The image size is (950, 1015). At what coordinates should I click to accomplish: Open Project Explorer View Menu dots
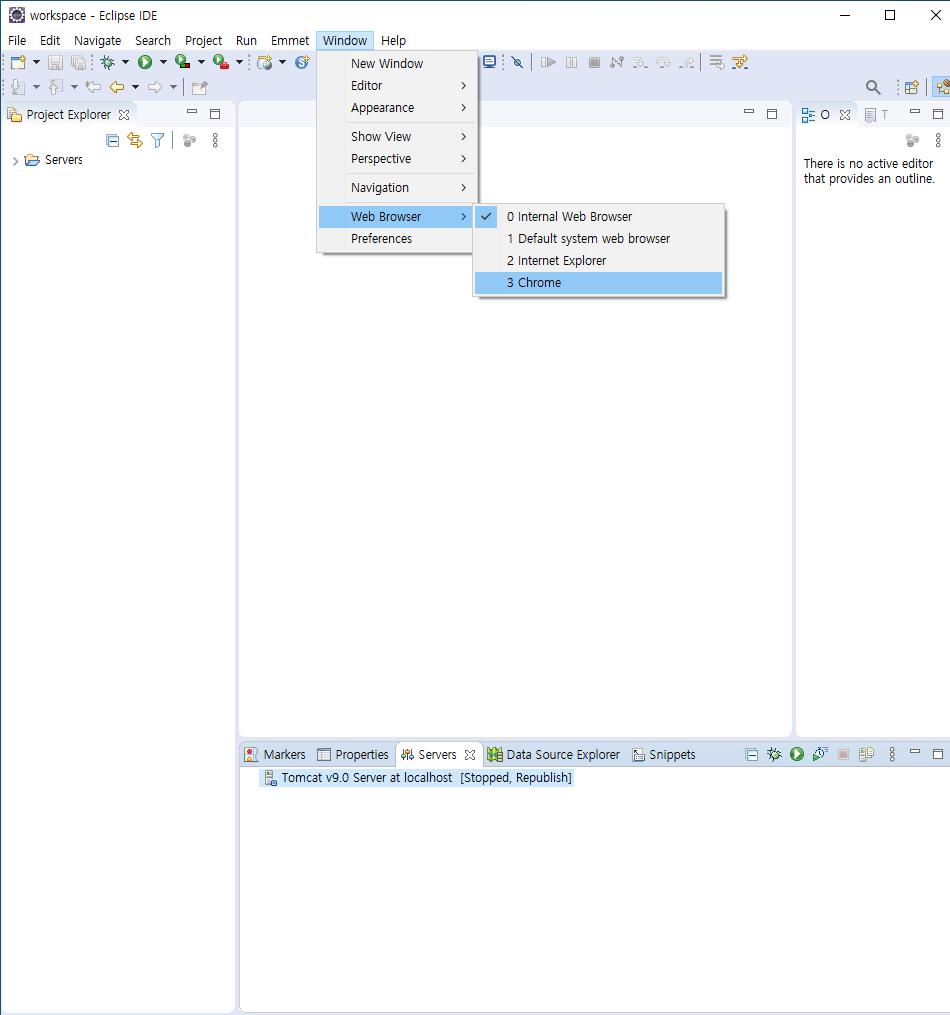tap(215, 140)
